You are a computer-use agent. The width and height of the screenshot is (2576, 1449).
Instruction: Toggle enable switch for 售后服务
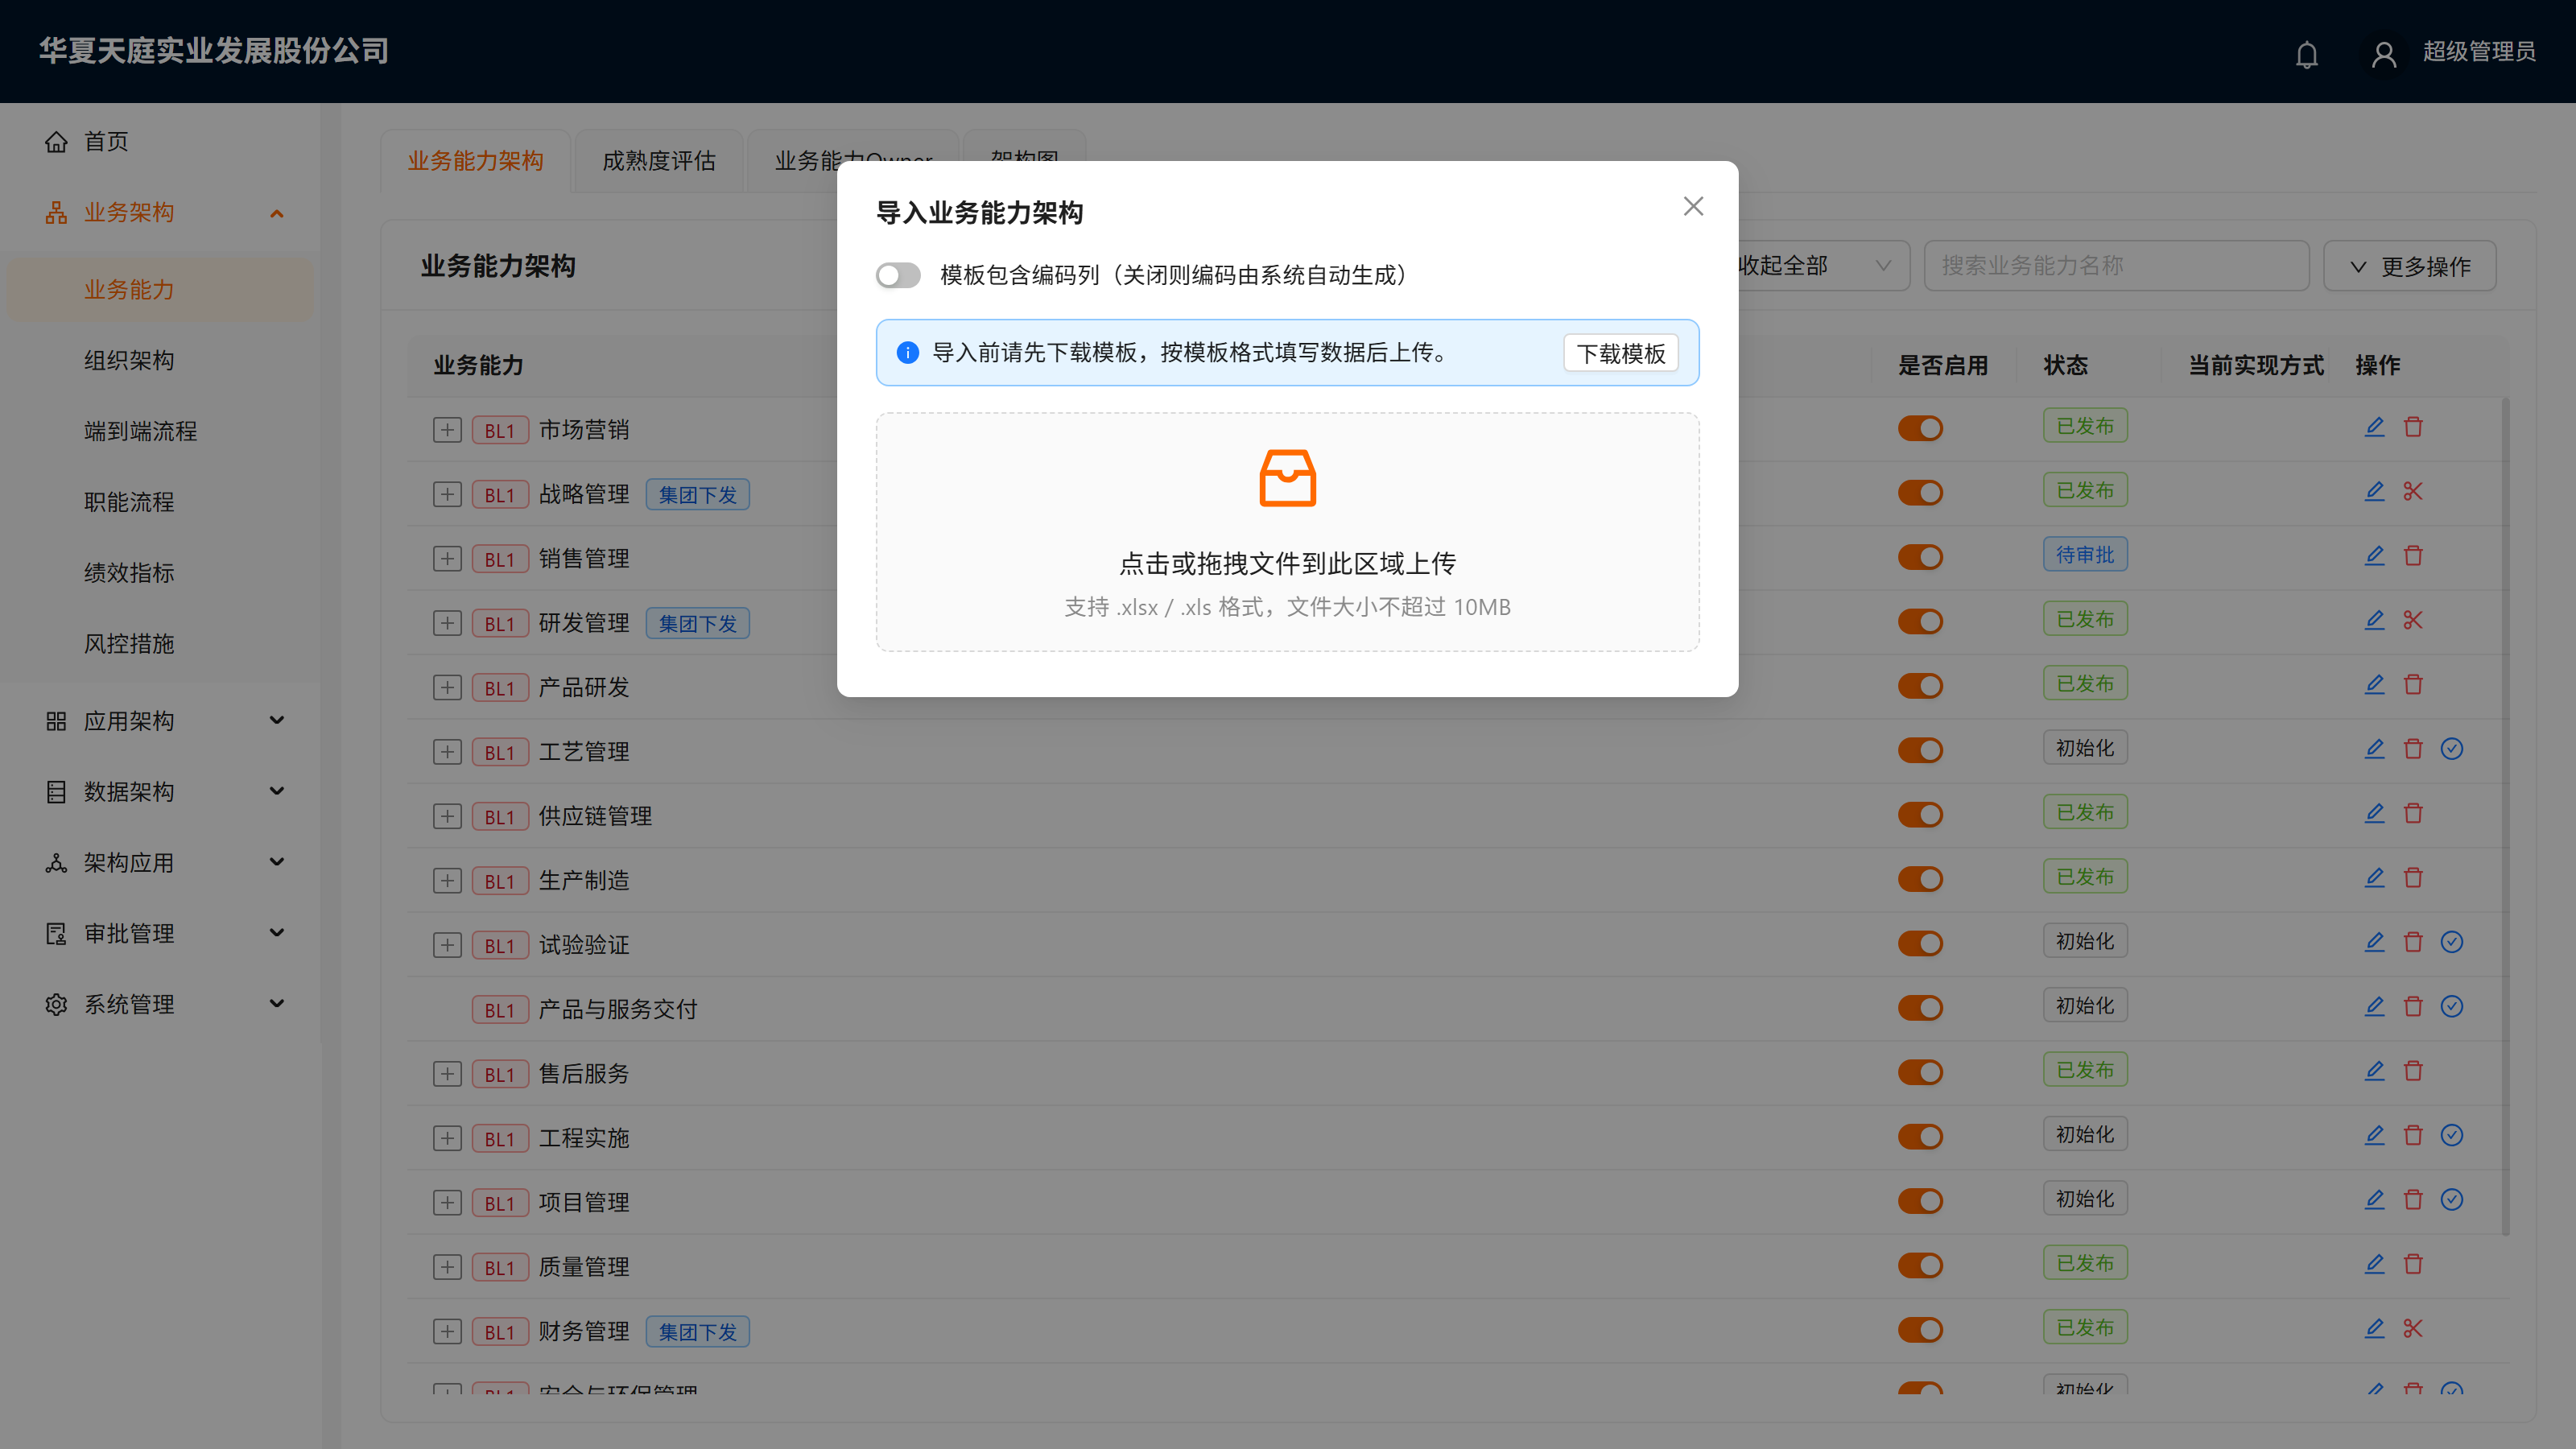(x=1920, y=1073)
